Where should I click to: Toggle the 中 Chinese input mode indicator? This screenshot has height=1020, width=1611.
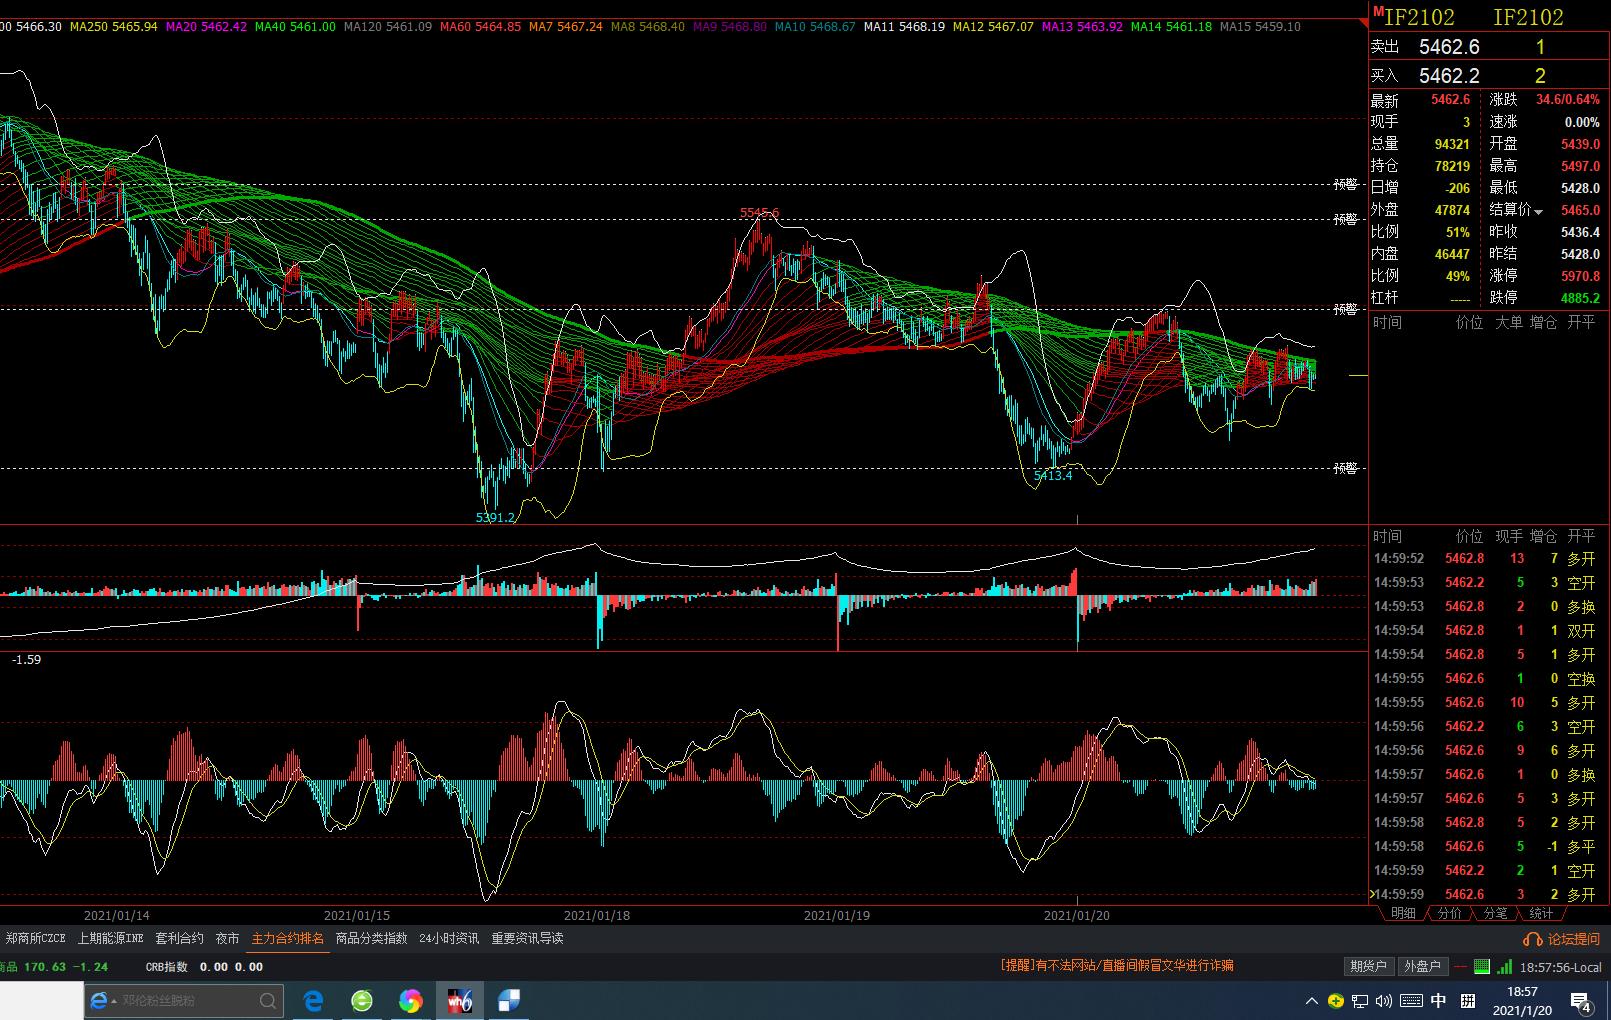[1438, 1000]
